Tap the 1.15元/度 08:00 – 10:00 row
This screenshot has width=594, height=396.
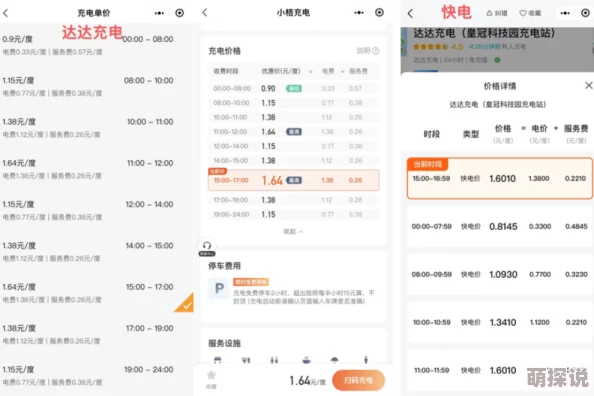click(x=97, y=86)
